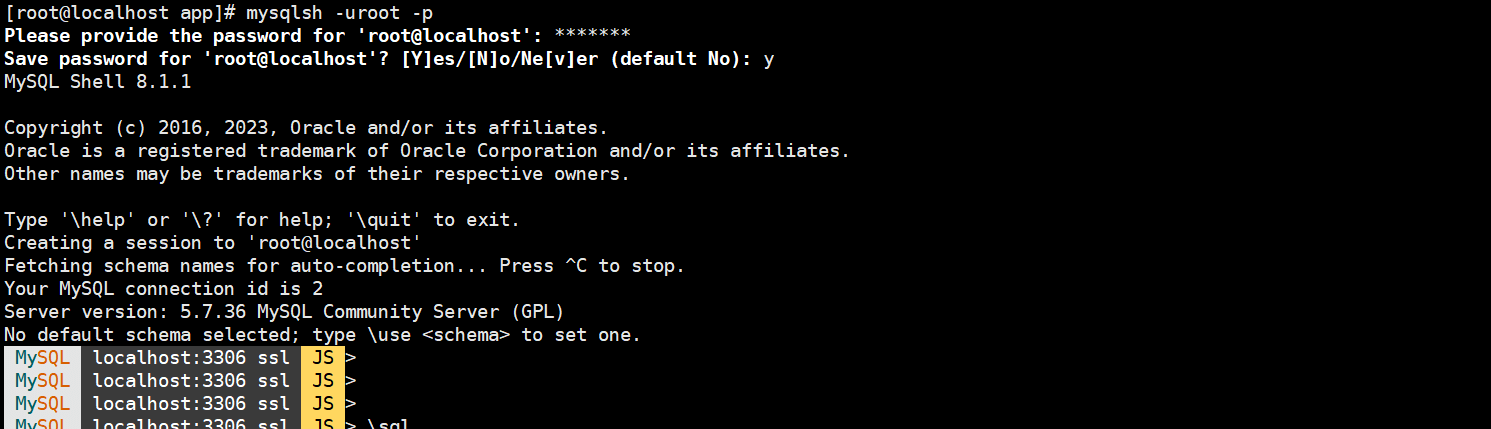Click the mysqlsh -uroot -p command text
1491x429 pixels.
pyautogui.click(x=335, y=13)
